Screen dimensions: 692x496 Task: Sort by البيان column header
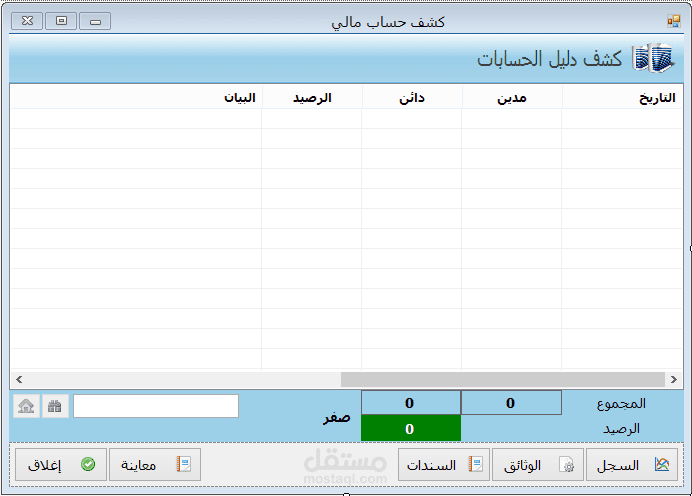(x=136, y=97)
